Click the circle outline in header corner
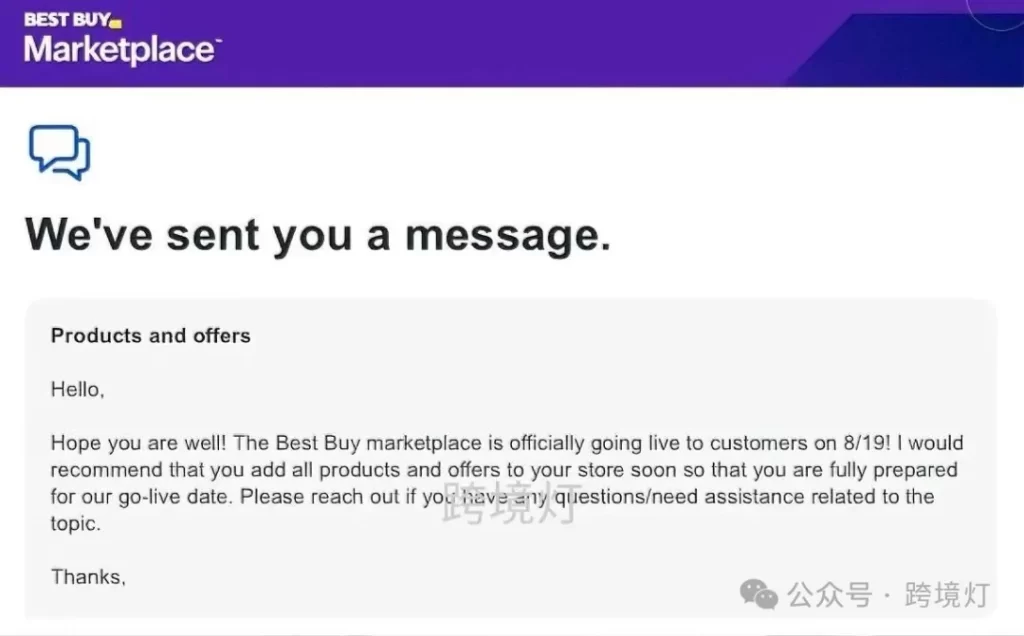The image size is (1024, 636). [996, 14]
